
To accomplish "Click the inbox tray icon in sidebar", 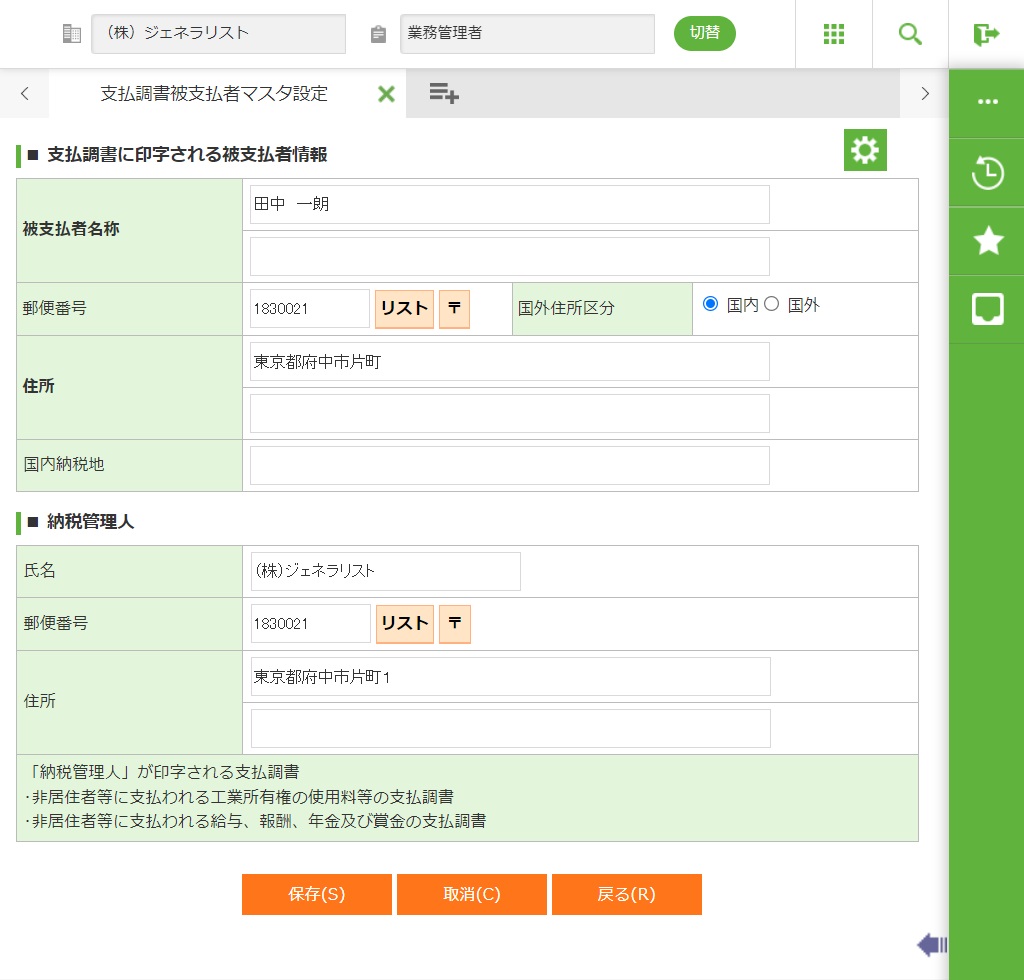I will 987,309.
